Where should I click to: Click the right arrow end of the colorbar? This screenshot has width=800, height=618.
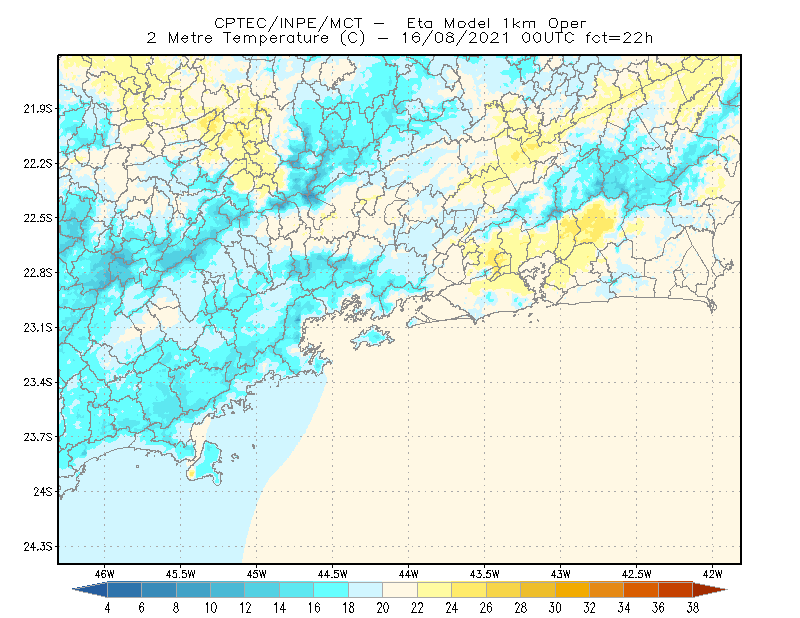pos(710,590)
